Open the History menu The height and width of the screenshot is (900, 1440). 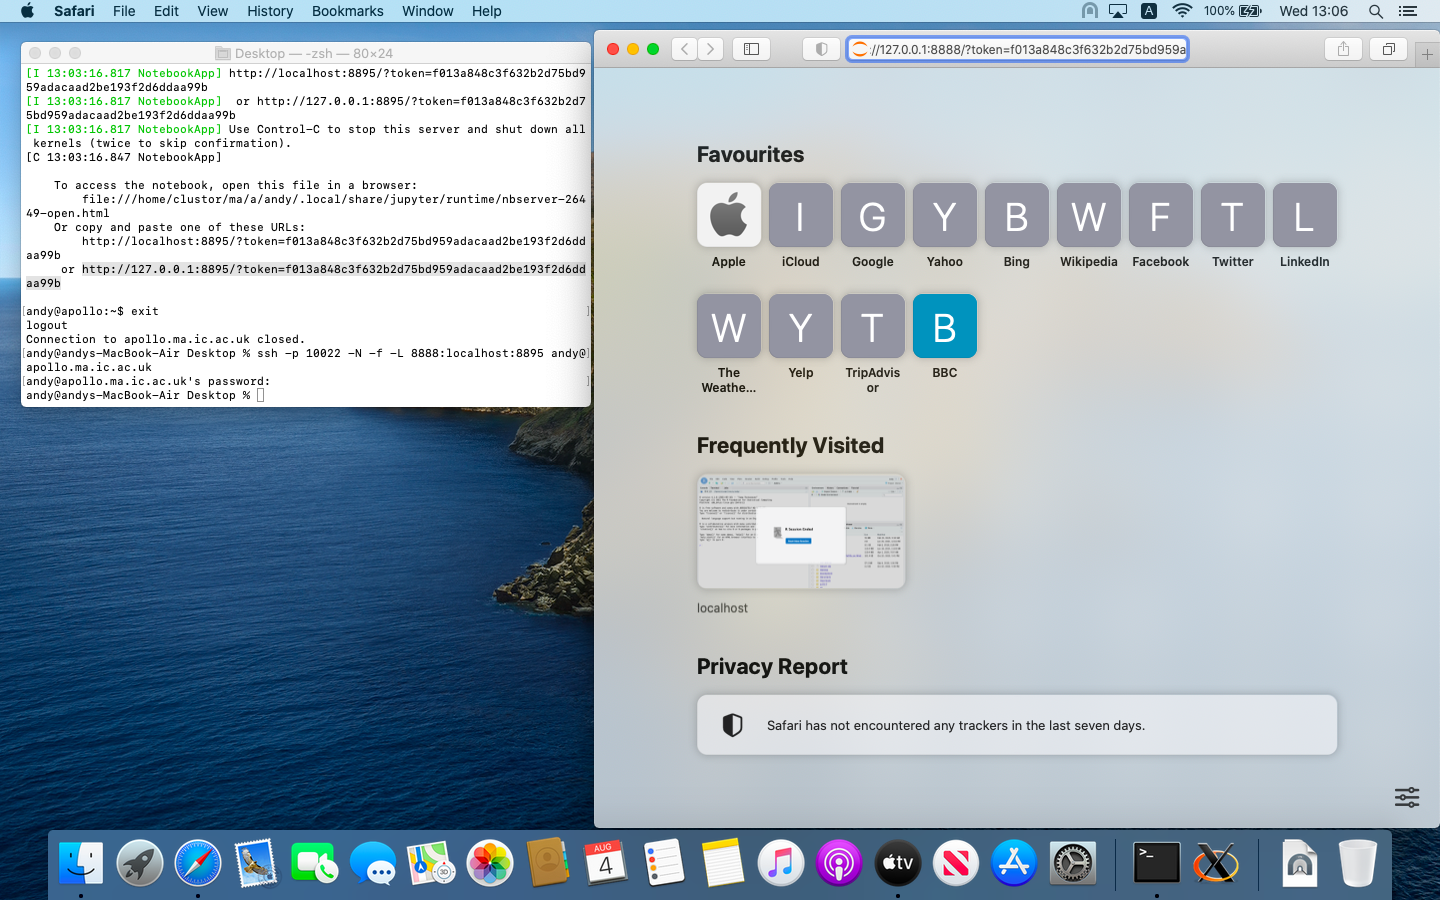[270, 11]
